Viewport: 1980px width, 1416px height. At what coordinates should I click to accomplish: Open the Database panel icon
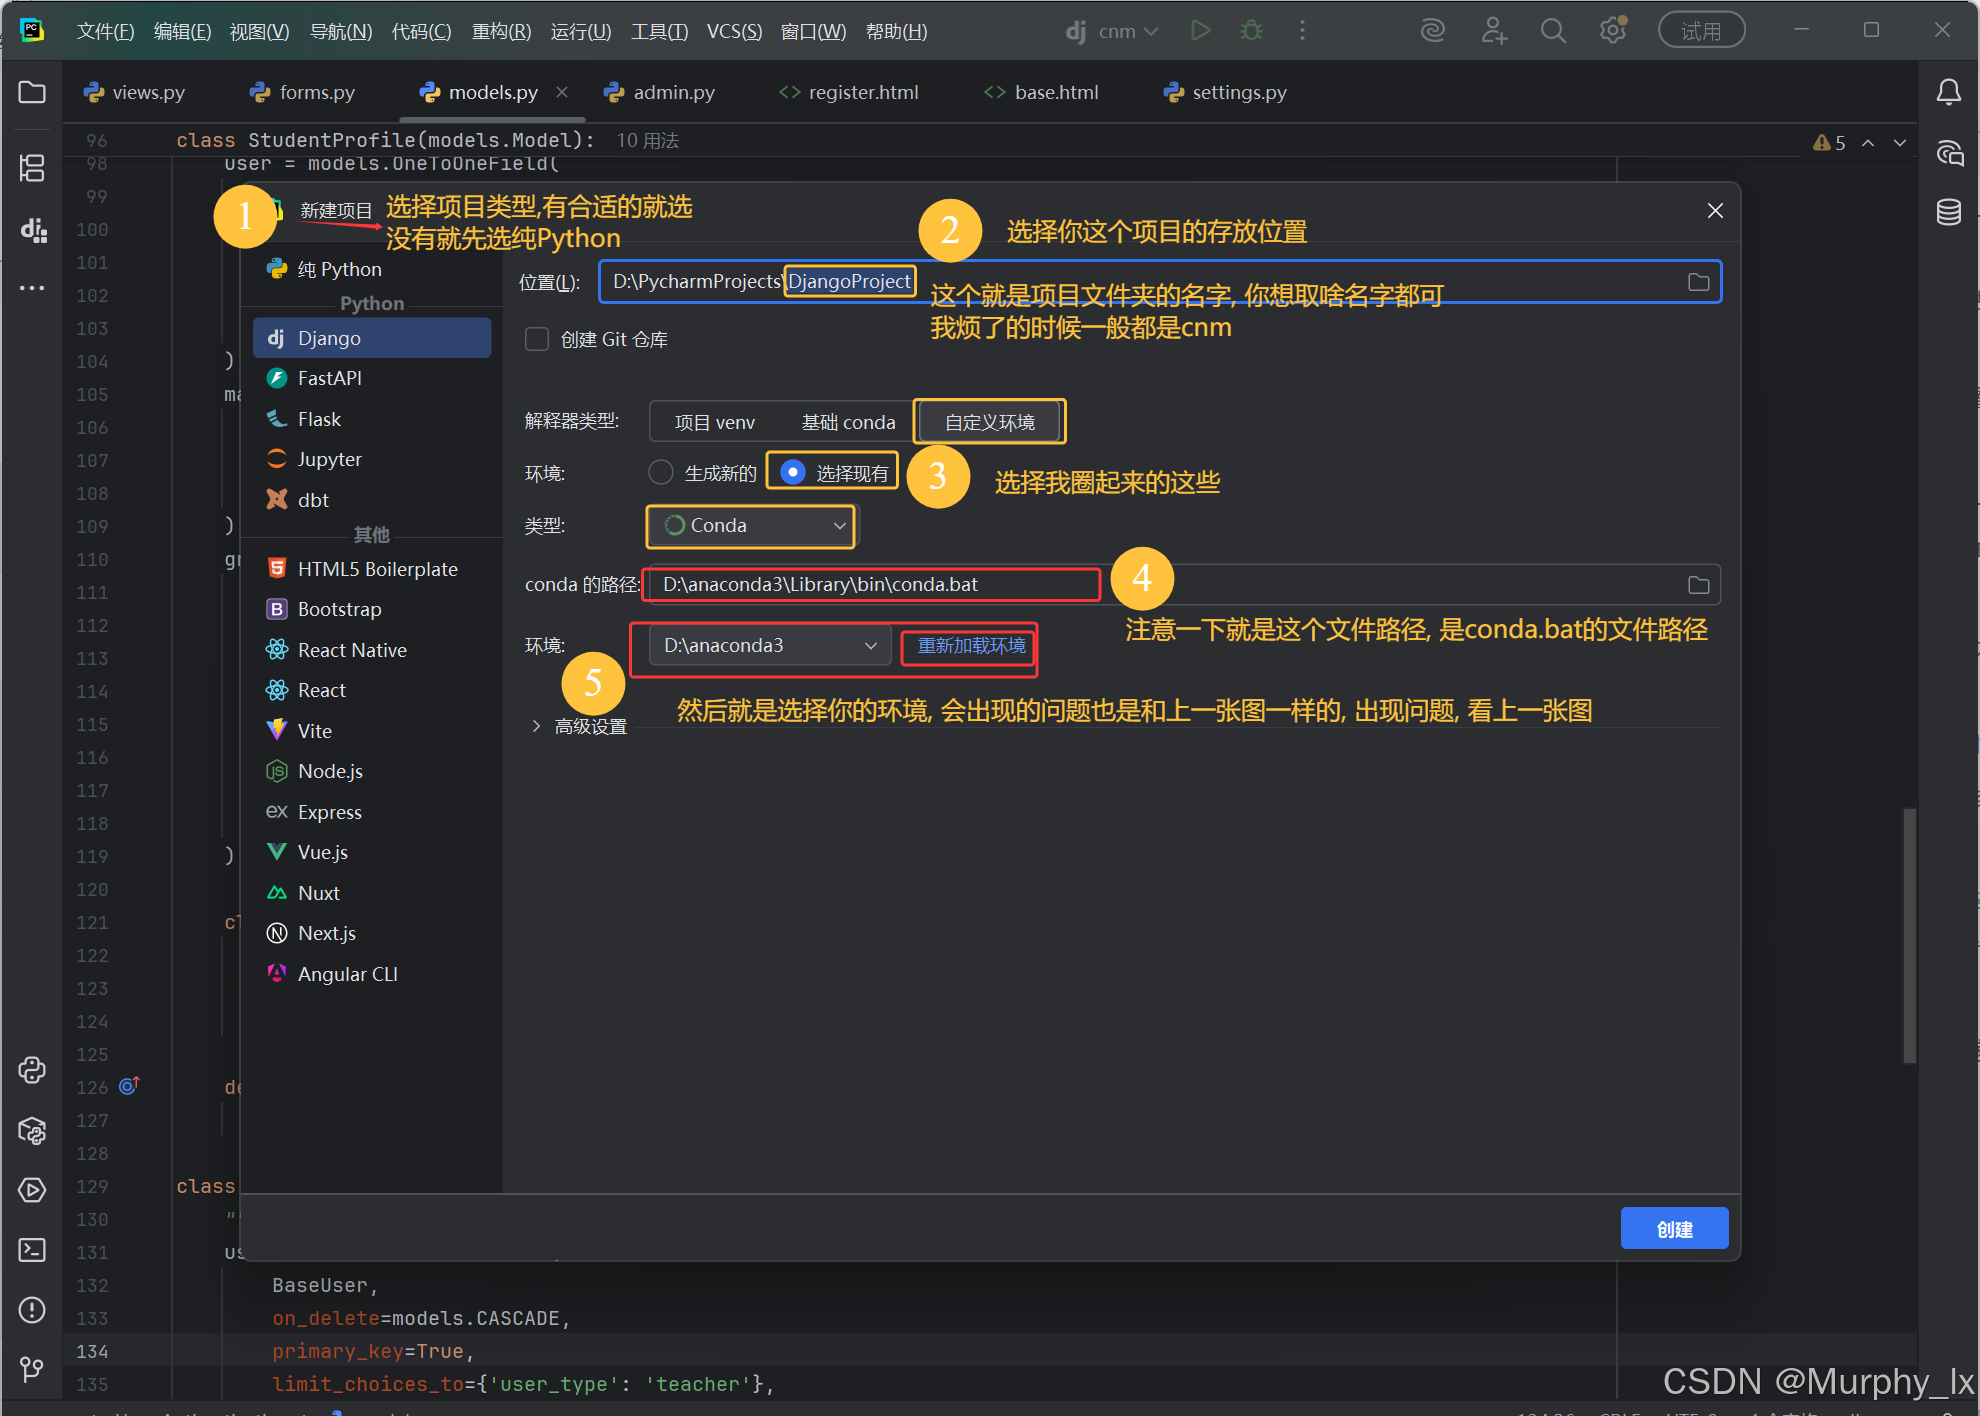click(x=1949, y=212)
